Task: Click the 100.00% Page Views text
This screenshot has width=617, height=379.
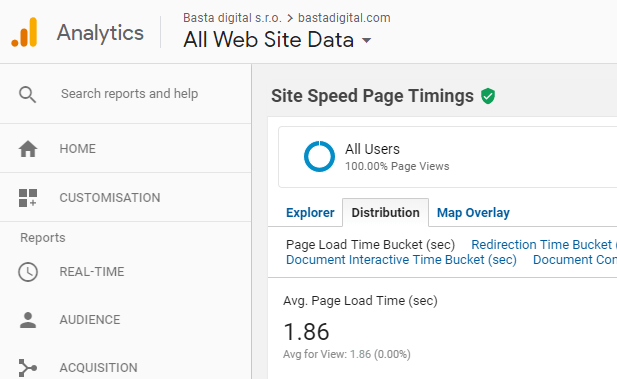Action: [397, 166]
